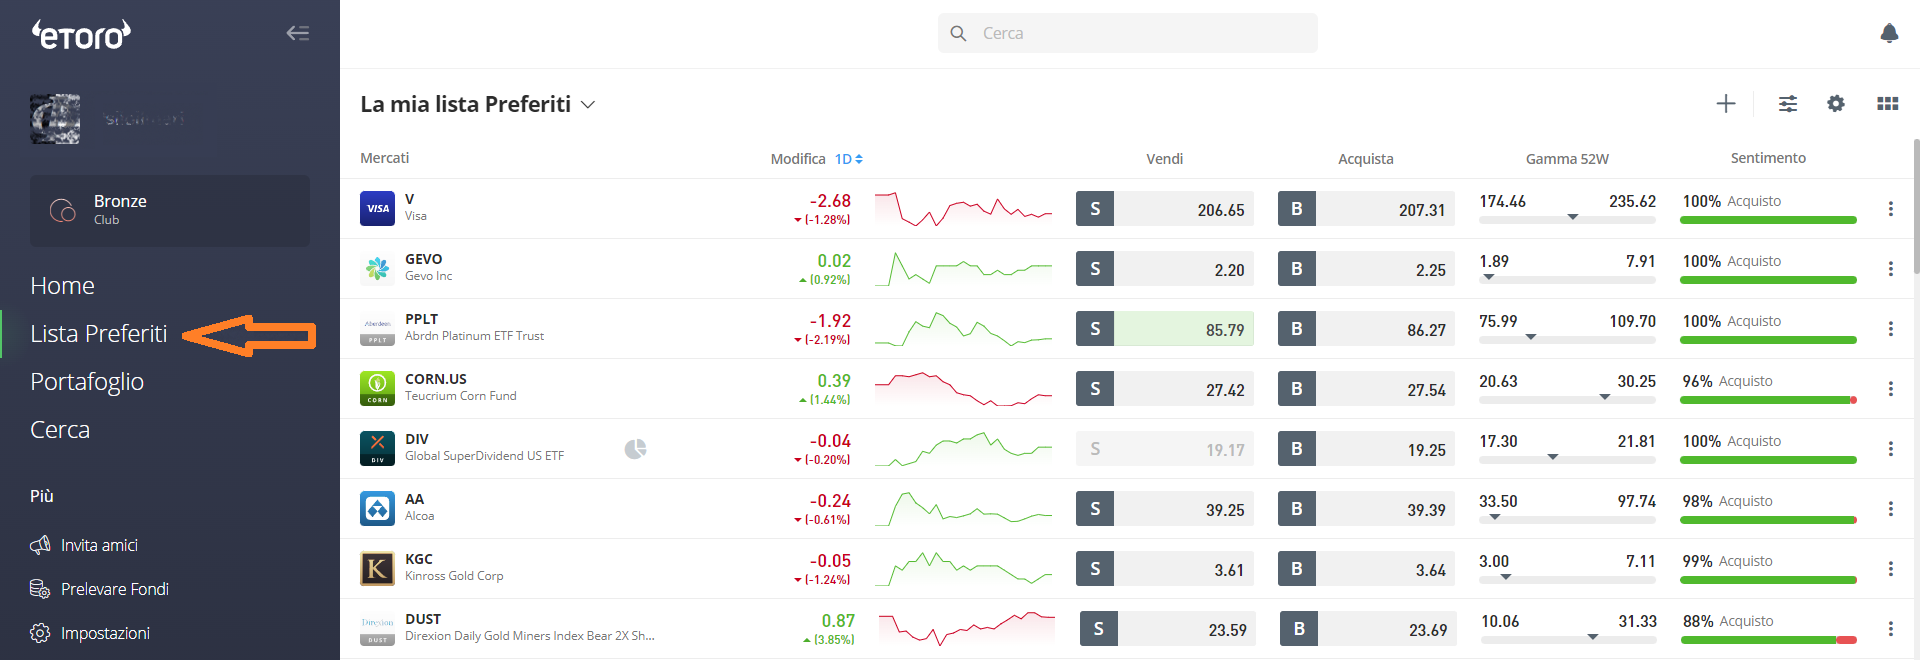
Task: Open Prelevare Fondi
Action: tap(99, 589)
